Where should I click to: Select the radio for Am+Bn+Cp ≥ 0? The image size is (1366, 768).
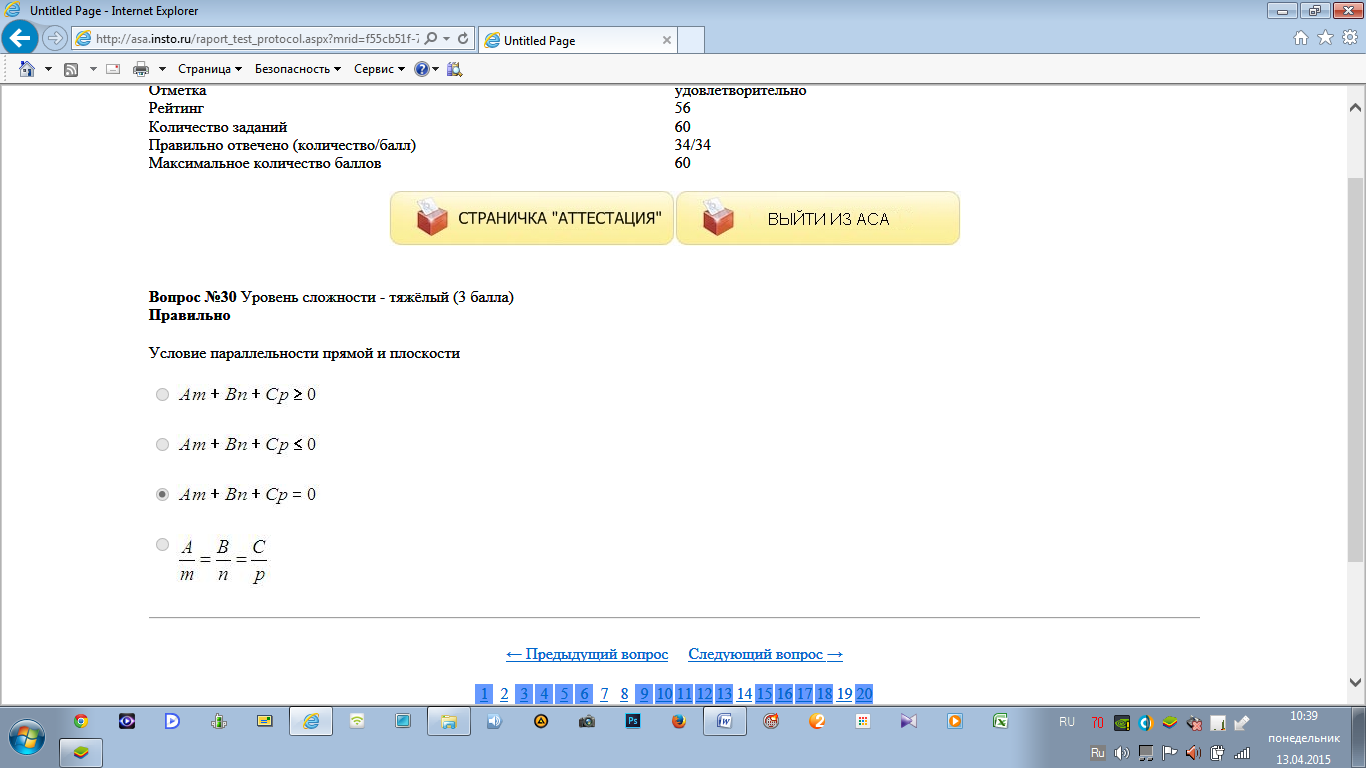(162, 395)
